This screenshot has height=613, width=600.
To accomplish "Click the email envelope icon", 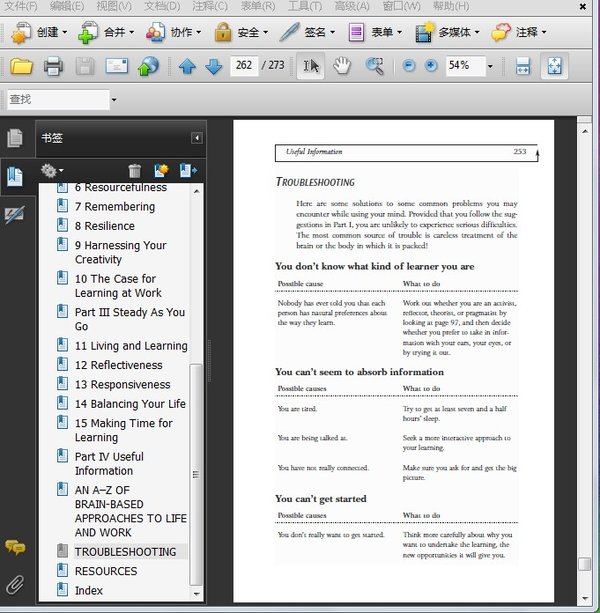I will (117, 67).
